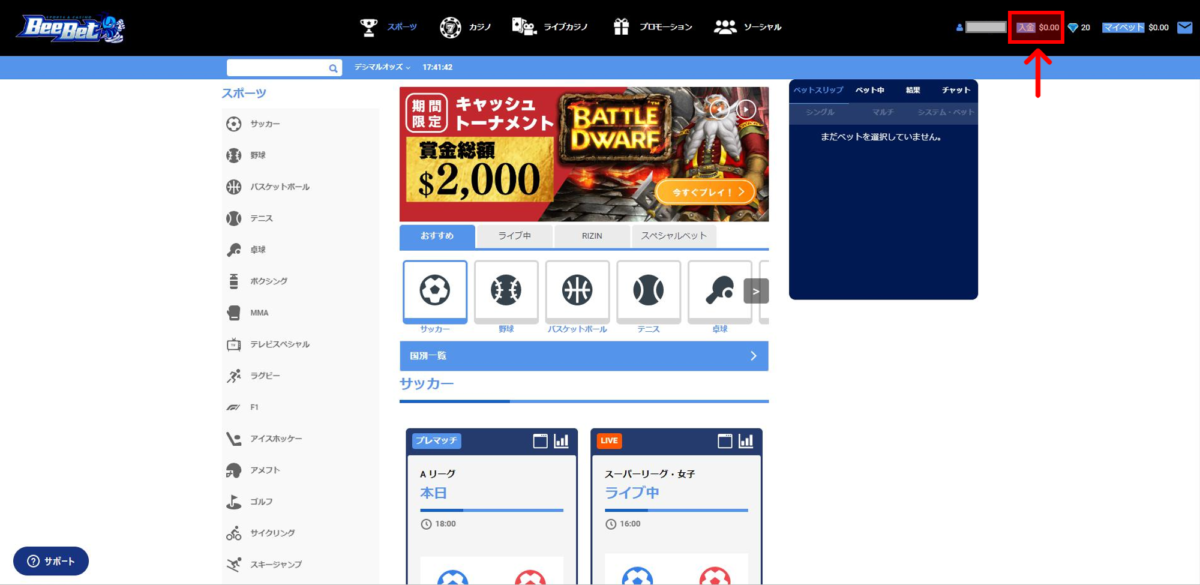
Task: Open the サポート help button
Action: (x=51, y=561)
